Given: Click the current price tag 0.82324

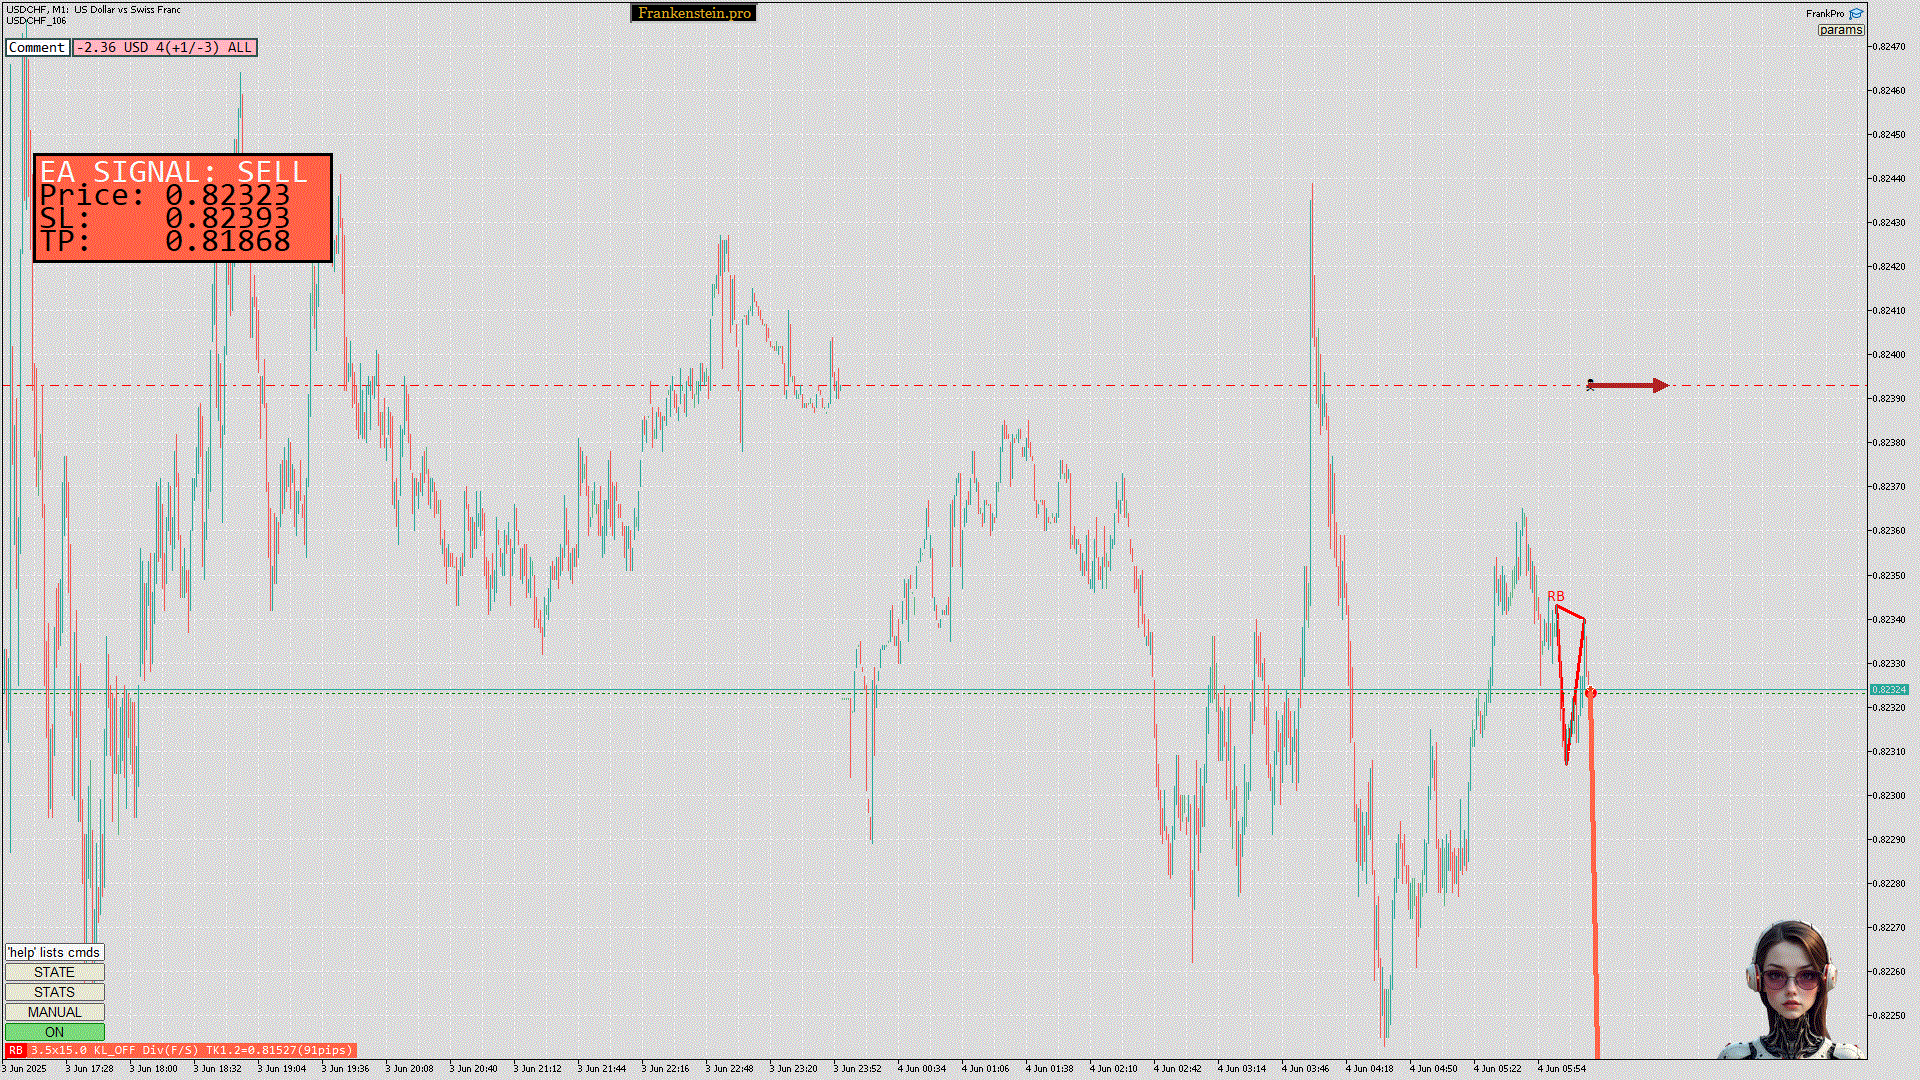Looking at the screenshot, I should (1889, 690).
